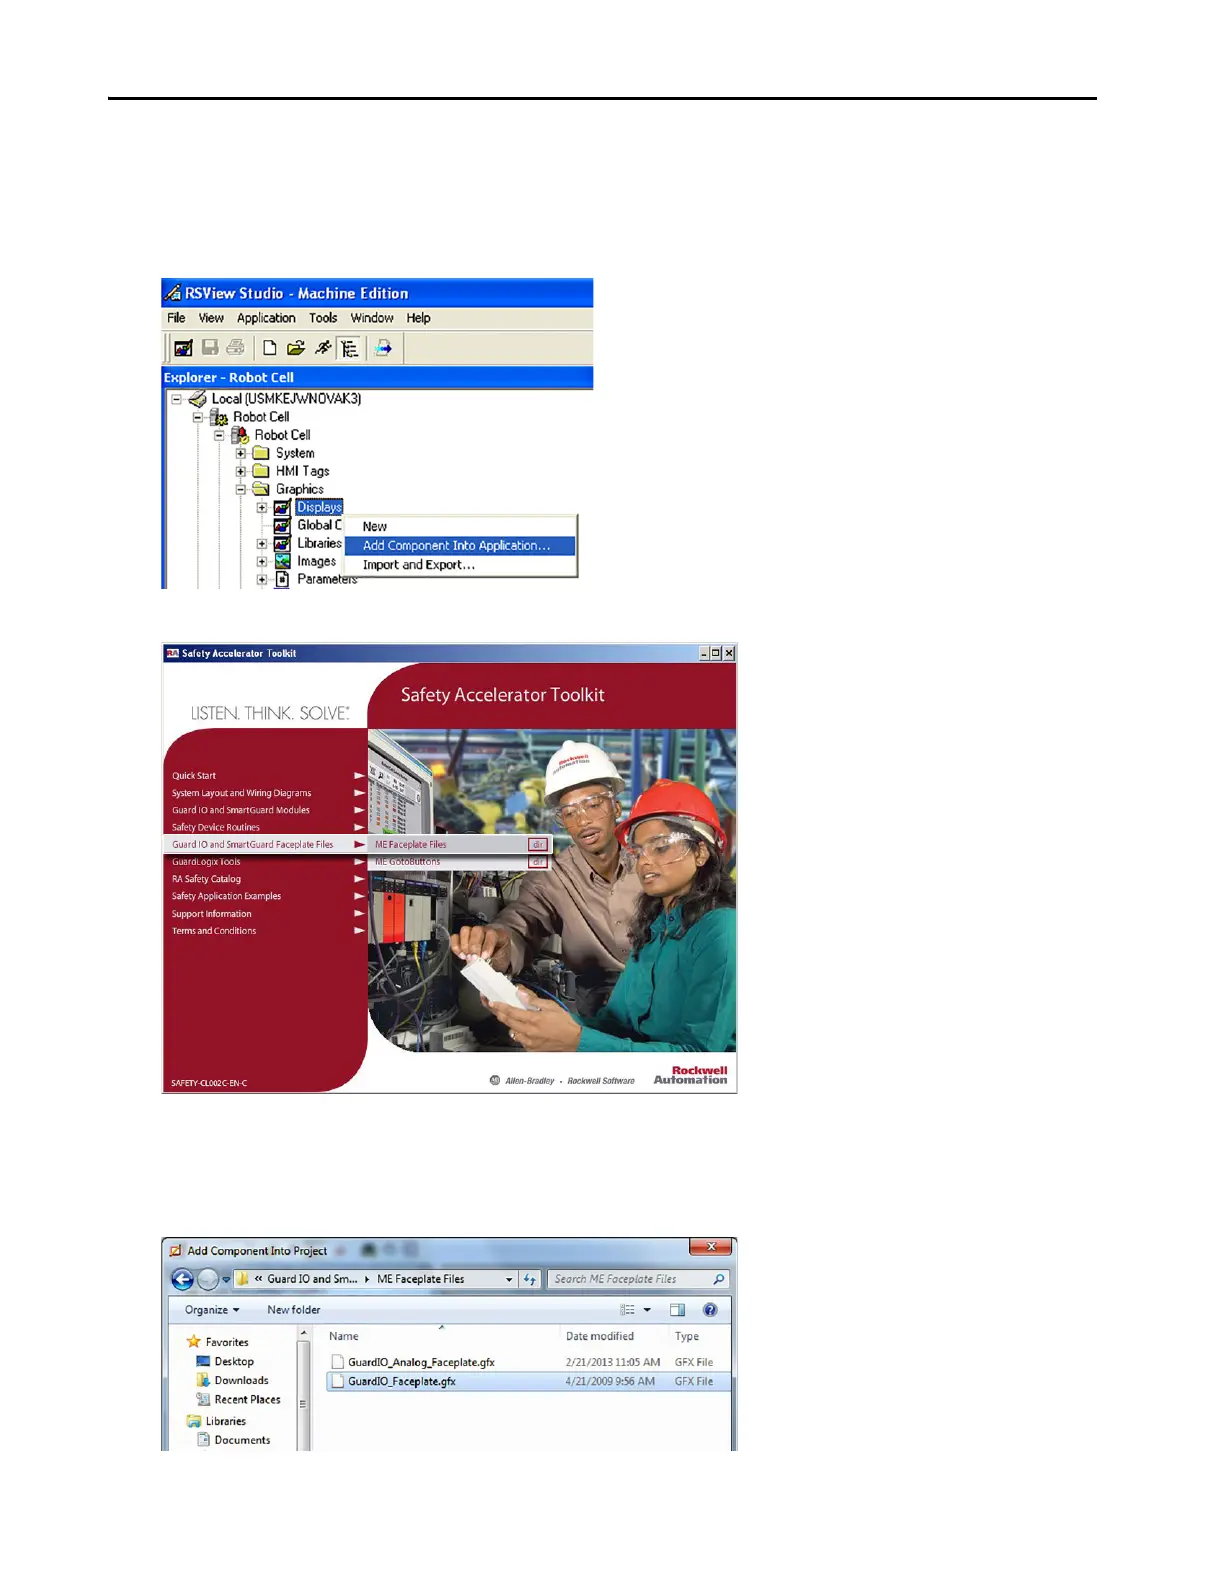Choose New from the Displays context menu
1224x1584 pixels.
pos(460,526)
